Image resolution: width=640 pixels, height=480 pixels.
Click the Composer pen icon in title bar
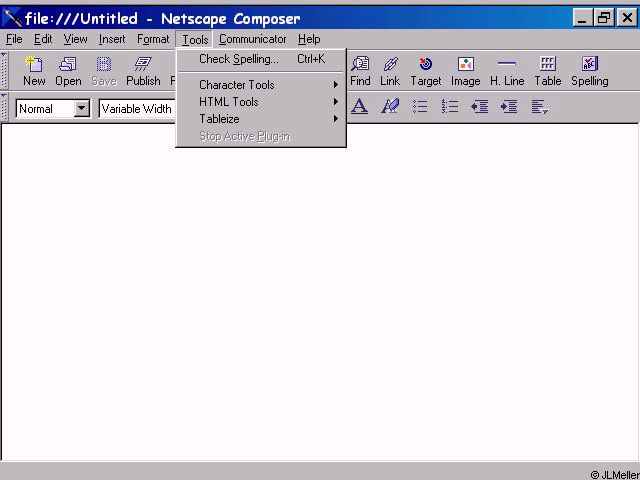(11, 18)
